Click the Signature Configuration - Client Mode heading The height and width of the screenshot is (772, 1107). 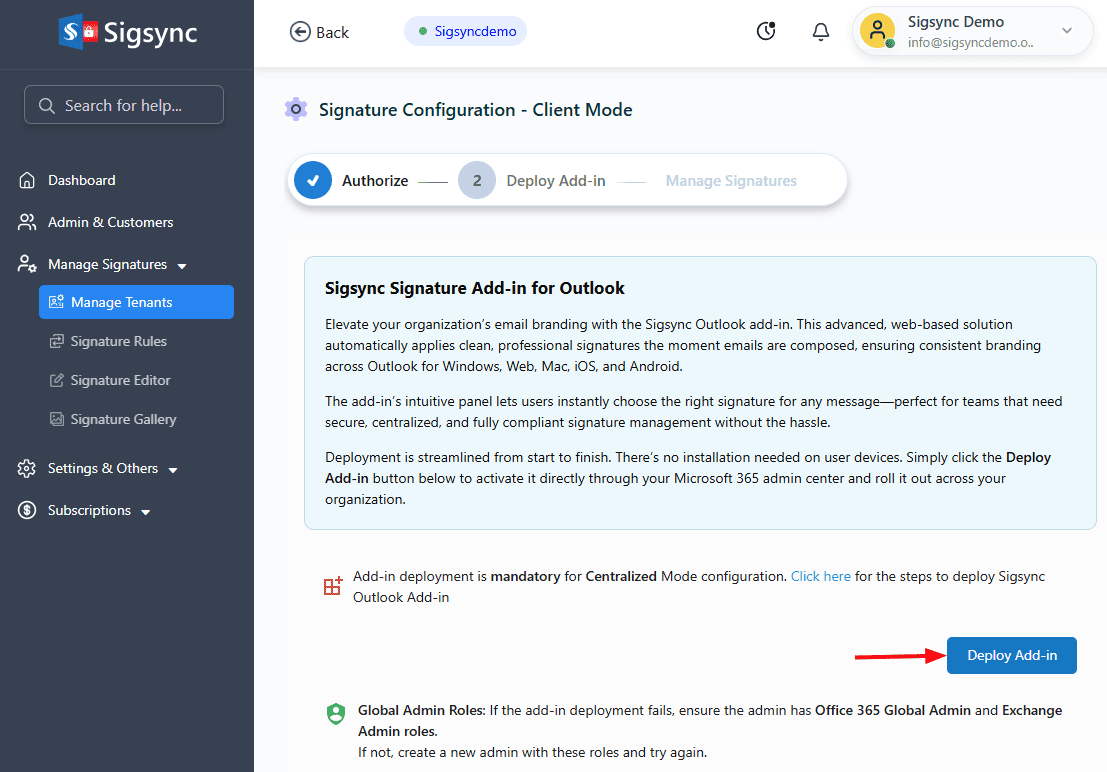475,110
